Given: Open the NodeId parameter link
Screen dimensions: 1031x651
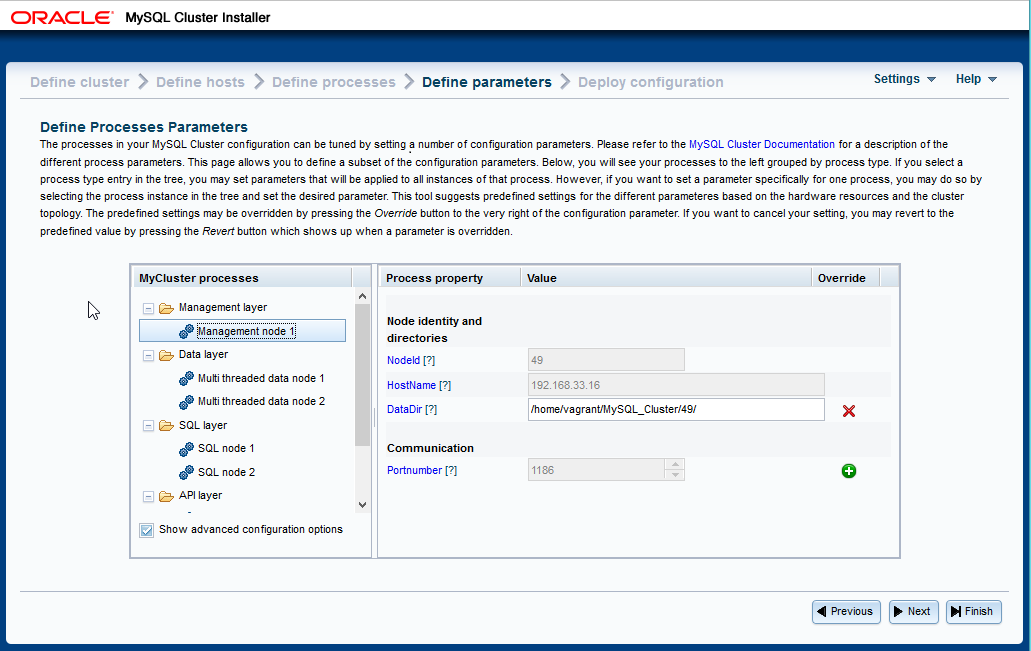Looking at the screenshot, I should click(403, 360).
